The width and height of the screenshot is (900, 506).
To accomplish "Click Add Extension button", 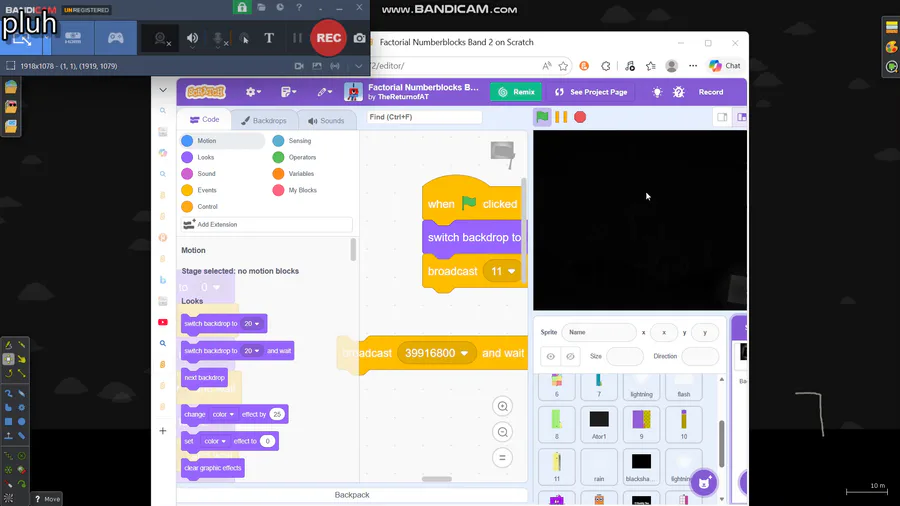I will click(x=266, y=224).
